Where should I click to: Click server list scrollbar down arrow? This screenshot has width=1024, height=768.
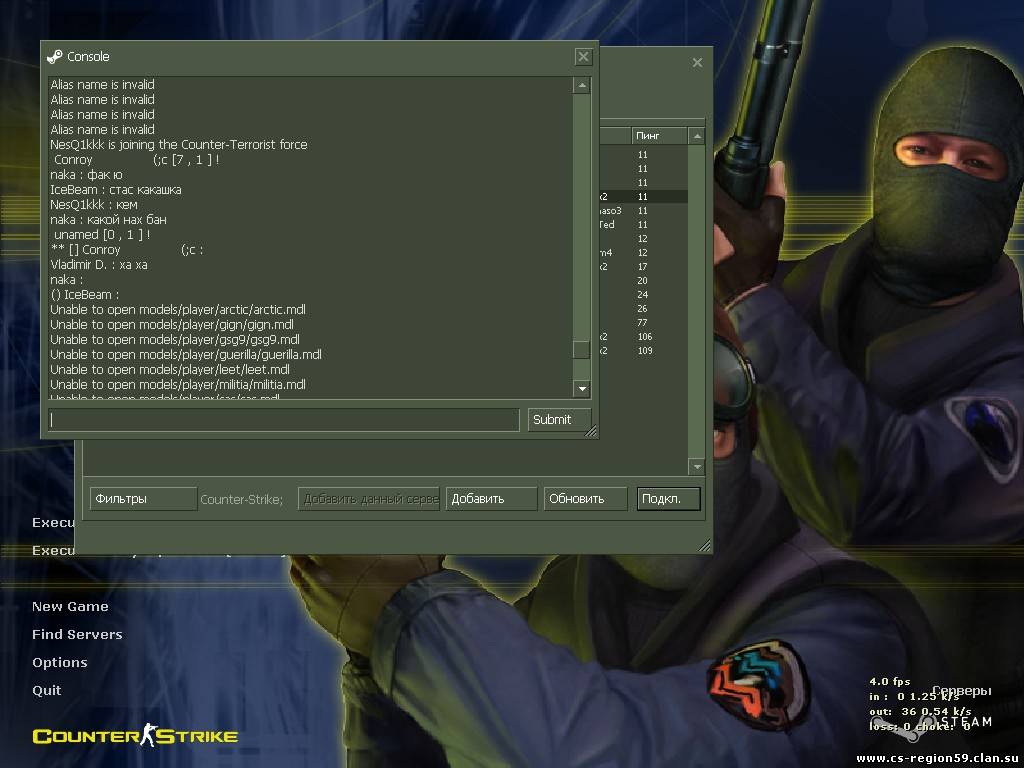[x=697, y=466]
